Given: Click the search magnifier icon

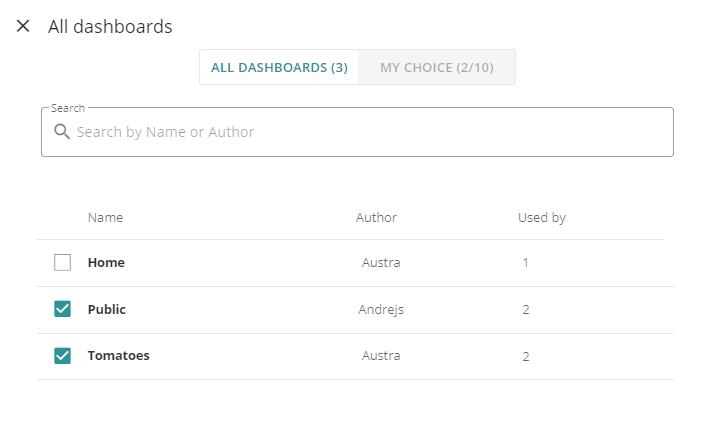Looking at the screenshot, I should point(62,132).
